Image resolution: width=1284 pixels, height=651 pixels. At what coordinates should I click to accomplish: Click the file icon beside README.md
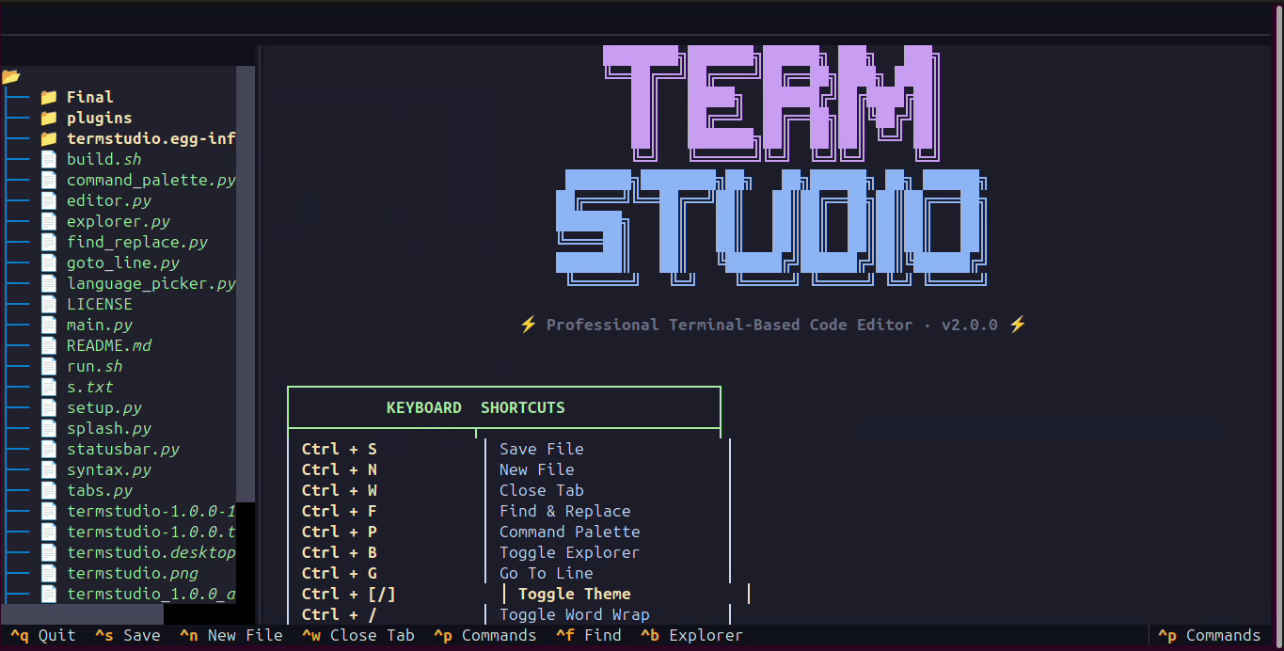click(x=48, y=345)
